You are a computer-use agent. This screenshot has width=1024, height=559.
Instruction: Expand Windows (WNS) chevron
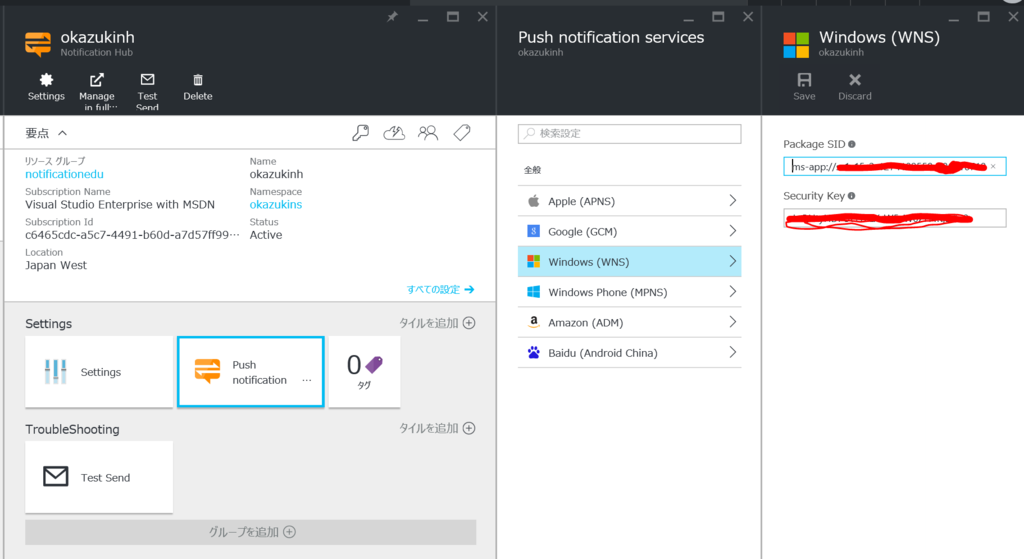(x=733, y=262)
